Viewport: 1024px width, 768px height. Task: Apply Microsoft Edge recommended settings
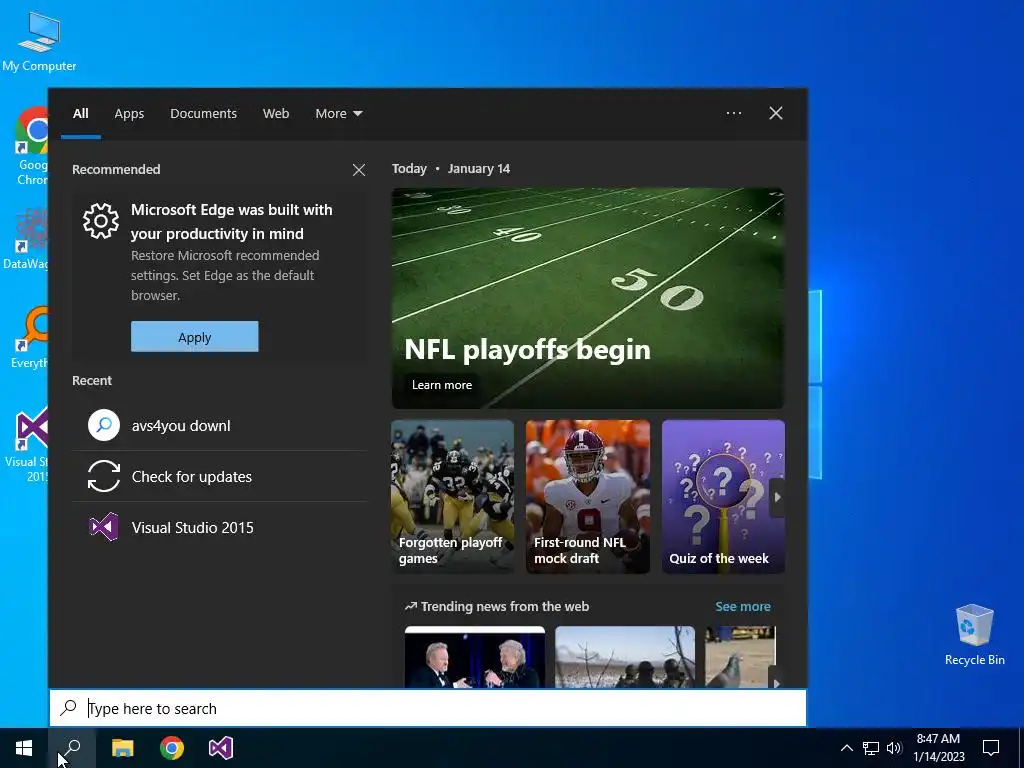pos(195,336)
